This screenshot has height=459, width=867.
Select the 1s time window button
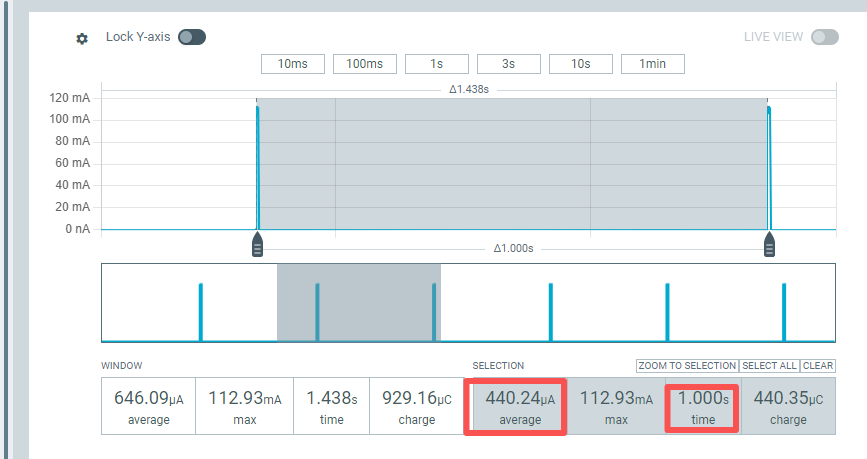pyautogui.click(x=436, y=64)
